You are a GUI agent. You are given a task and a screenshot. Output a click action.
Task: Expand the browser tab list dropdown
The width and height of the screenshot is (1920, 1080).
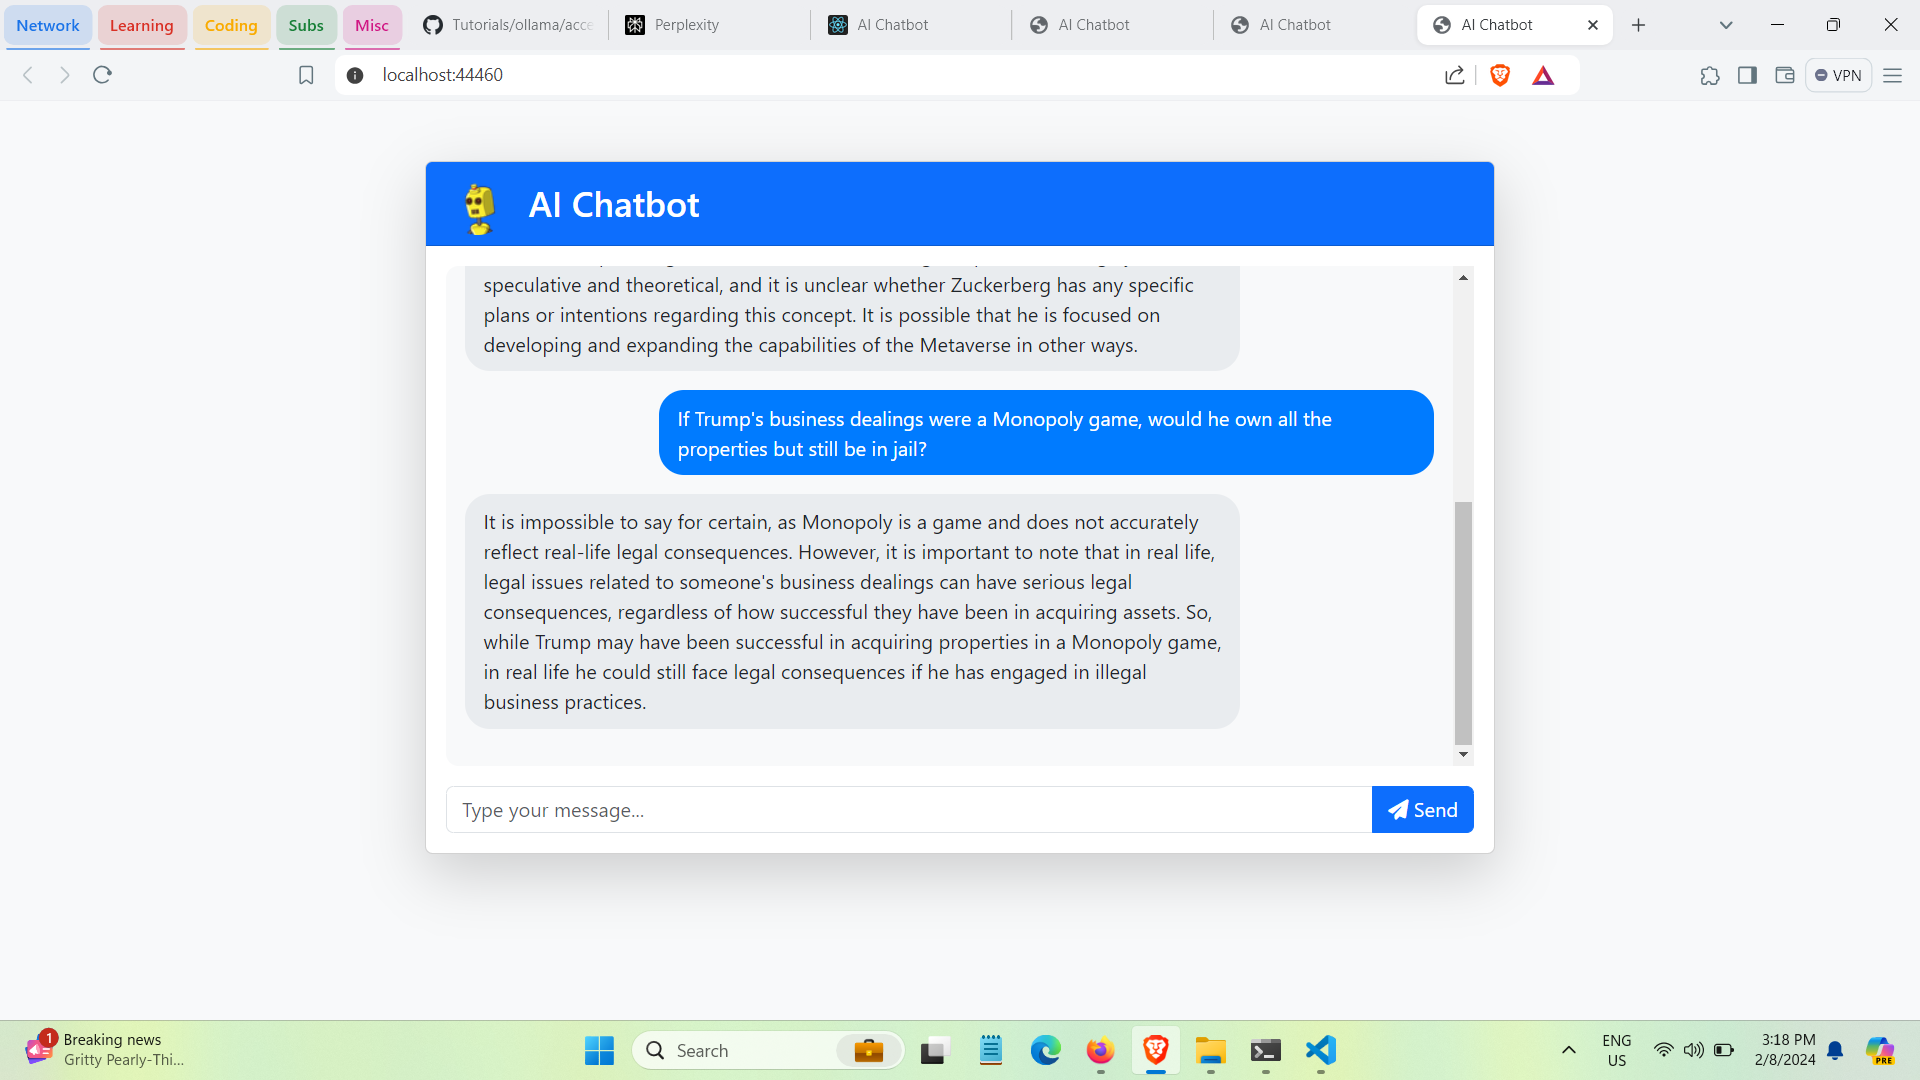point(1726,24)
